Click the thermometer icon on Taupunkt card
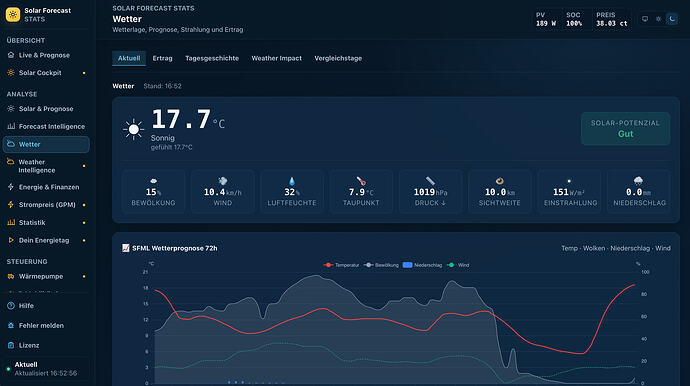The width and height of the screenshot is (690, 386). click(361, 181)
